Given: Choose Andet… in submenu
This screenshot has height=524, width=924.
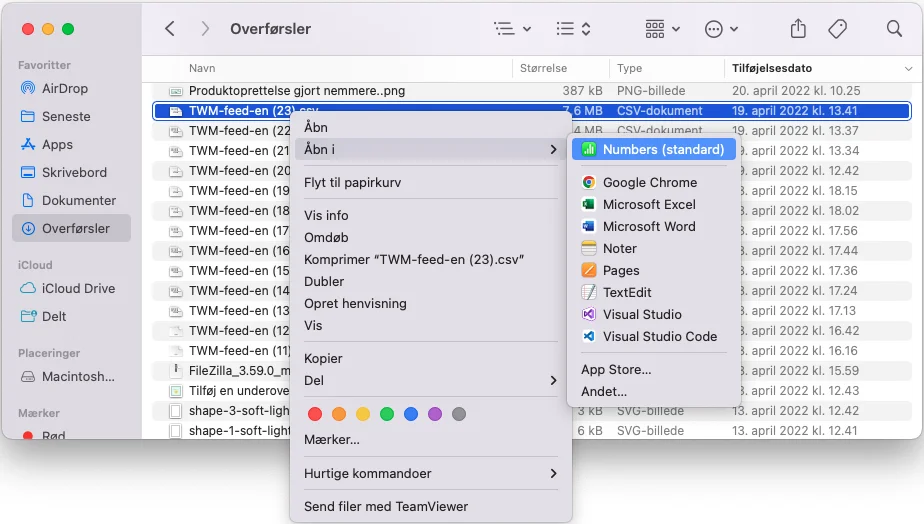Looking at the screenshot, I should (x=654, y=391).
